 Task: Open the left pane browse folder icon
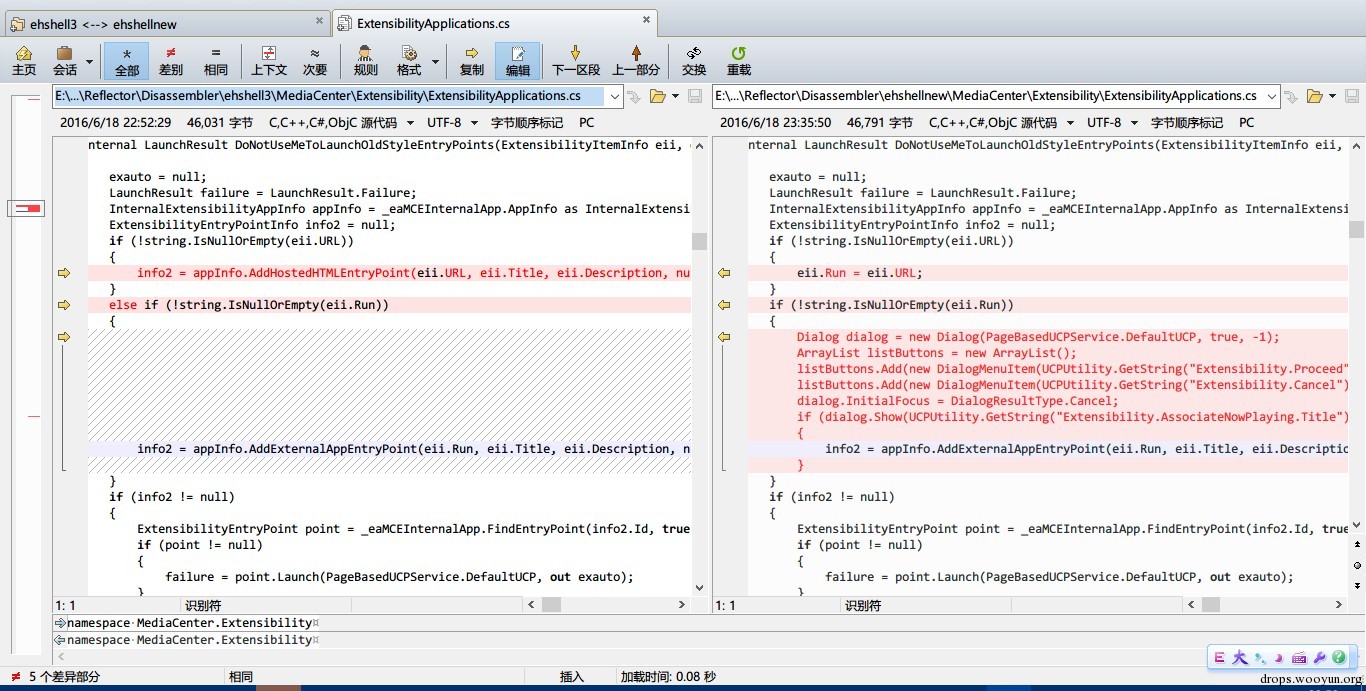657,96
